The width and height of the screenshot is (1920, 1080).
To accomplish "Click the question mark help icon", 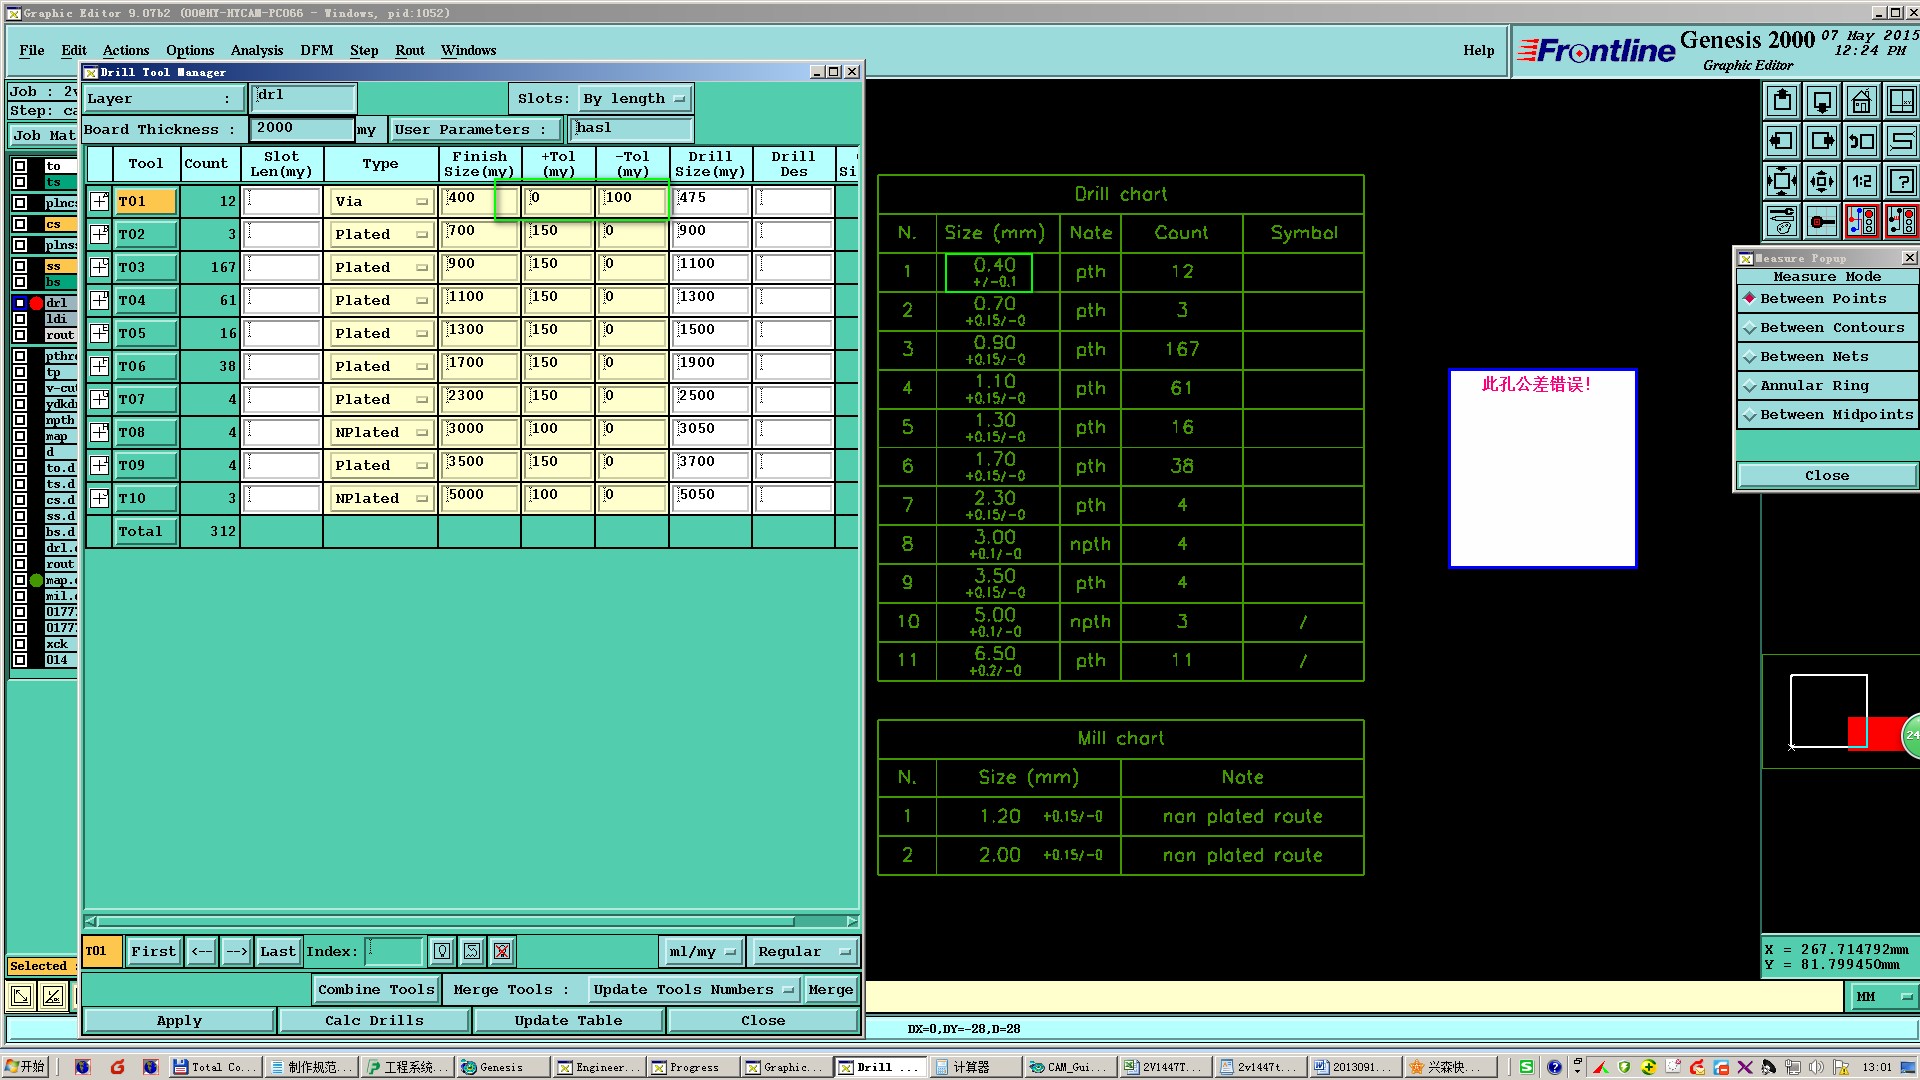I will (1901, 181).
